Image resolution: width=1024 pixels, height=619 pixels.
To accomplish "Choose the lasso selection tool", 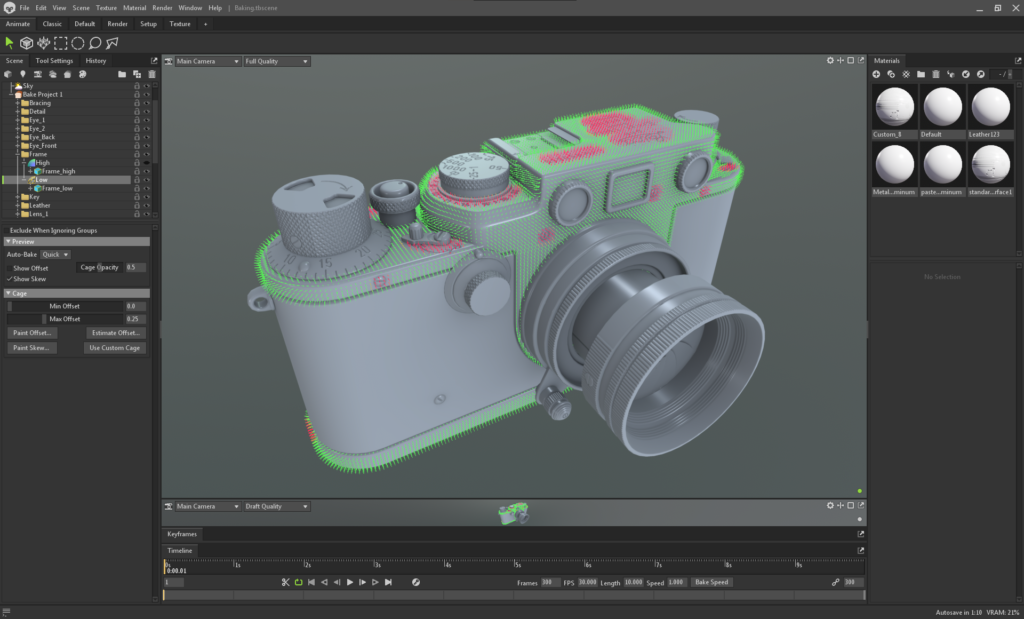I will point(95,43).
